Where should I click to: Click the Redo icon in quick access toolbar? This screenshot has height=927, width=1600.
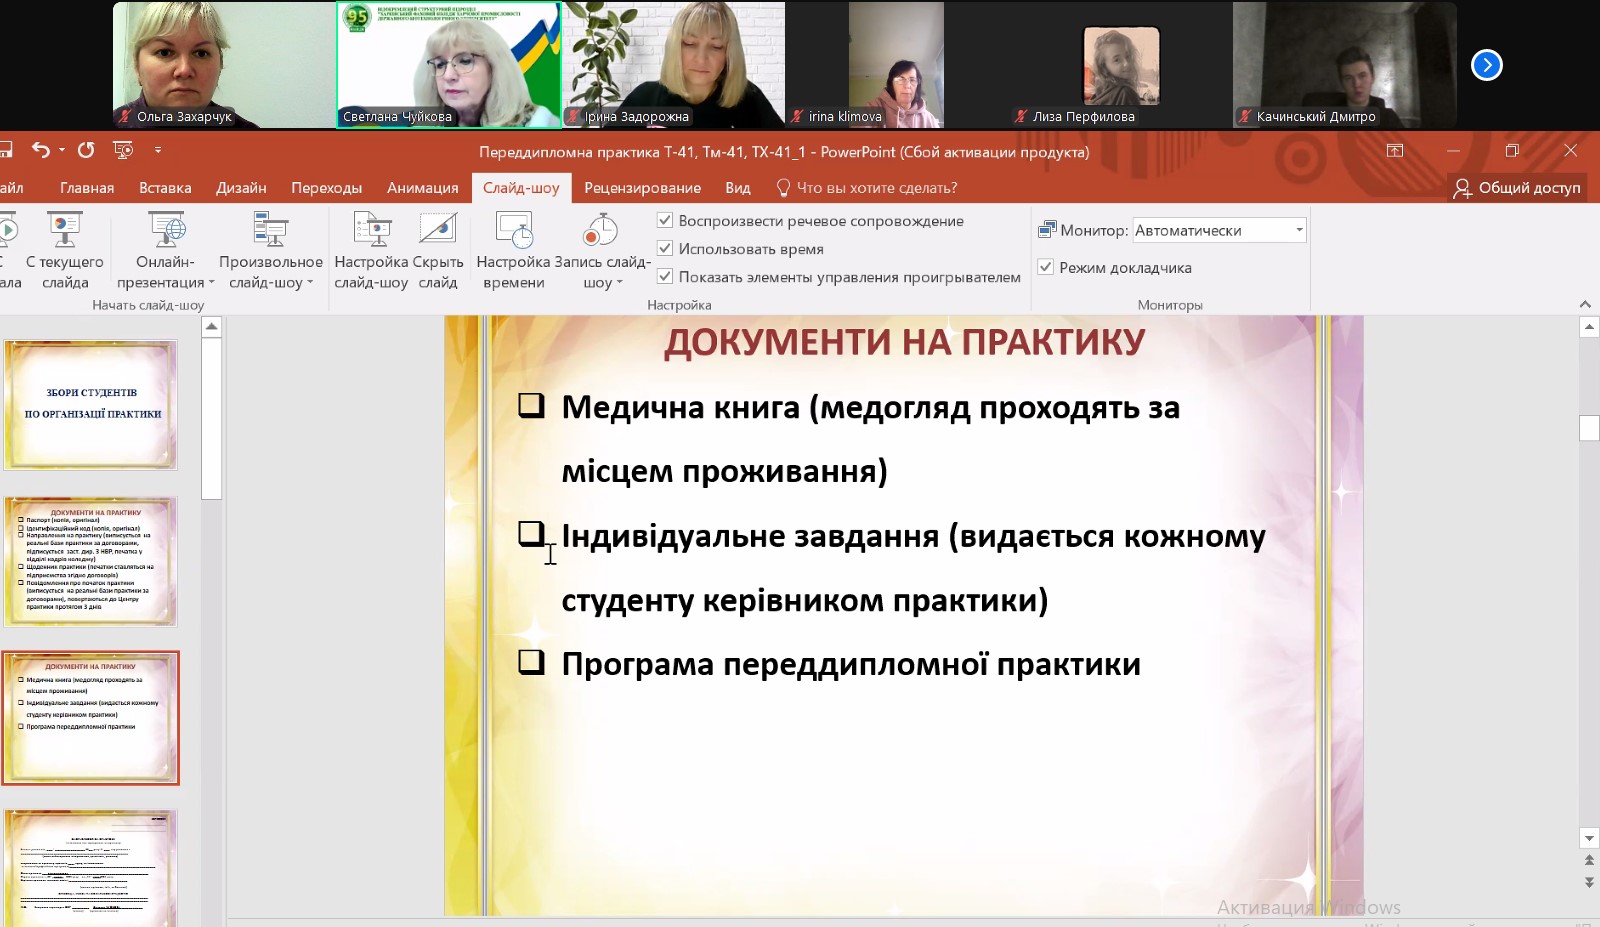[x=86, y=150]
